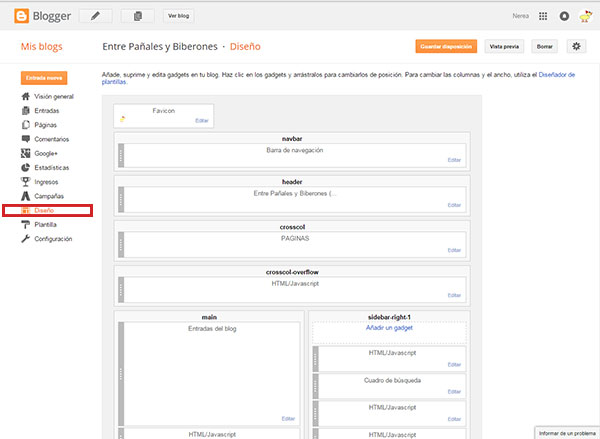Select the Cuadro de búsqueda gadget
The width and height of the screenshot is (600, 439).
click(390, 386)
